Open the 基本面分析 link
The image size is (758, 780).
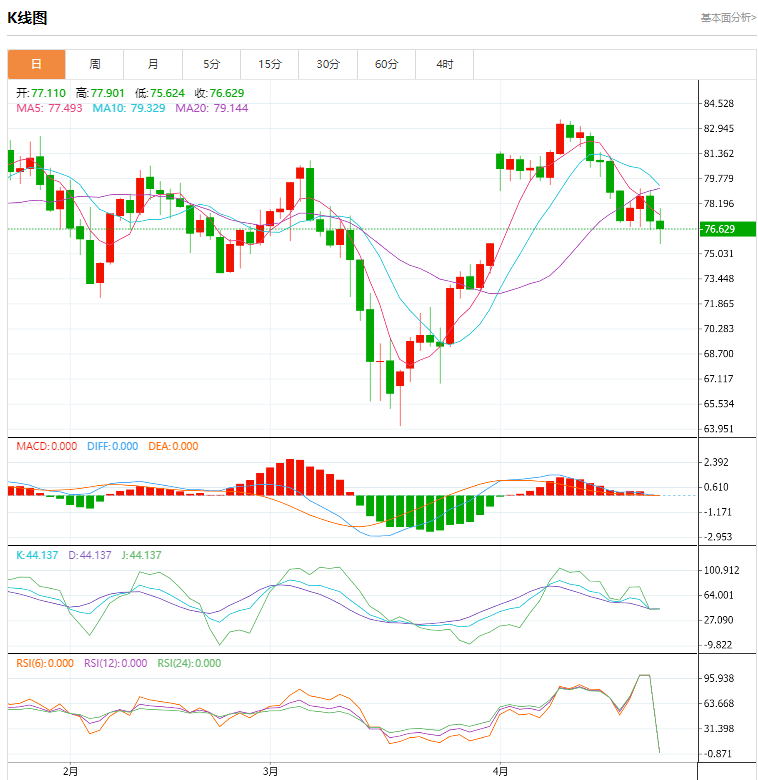[x=728, y=17]
